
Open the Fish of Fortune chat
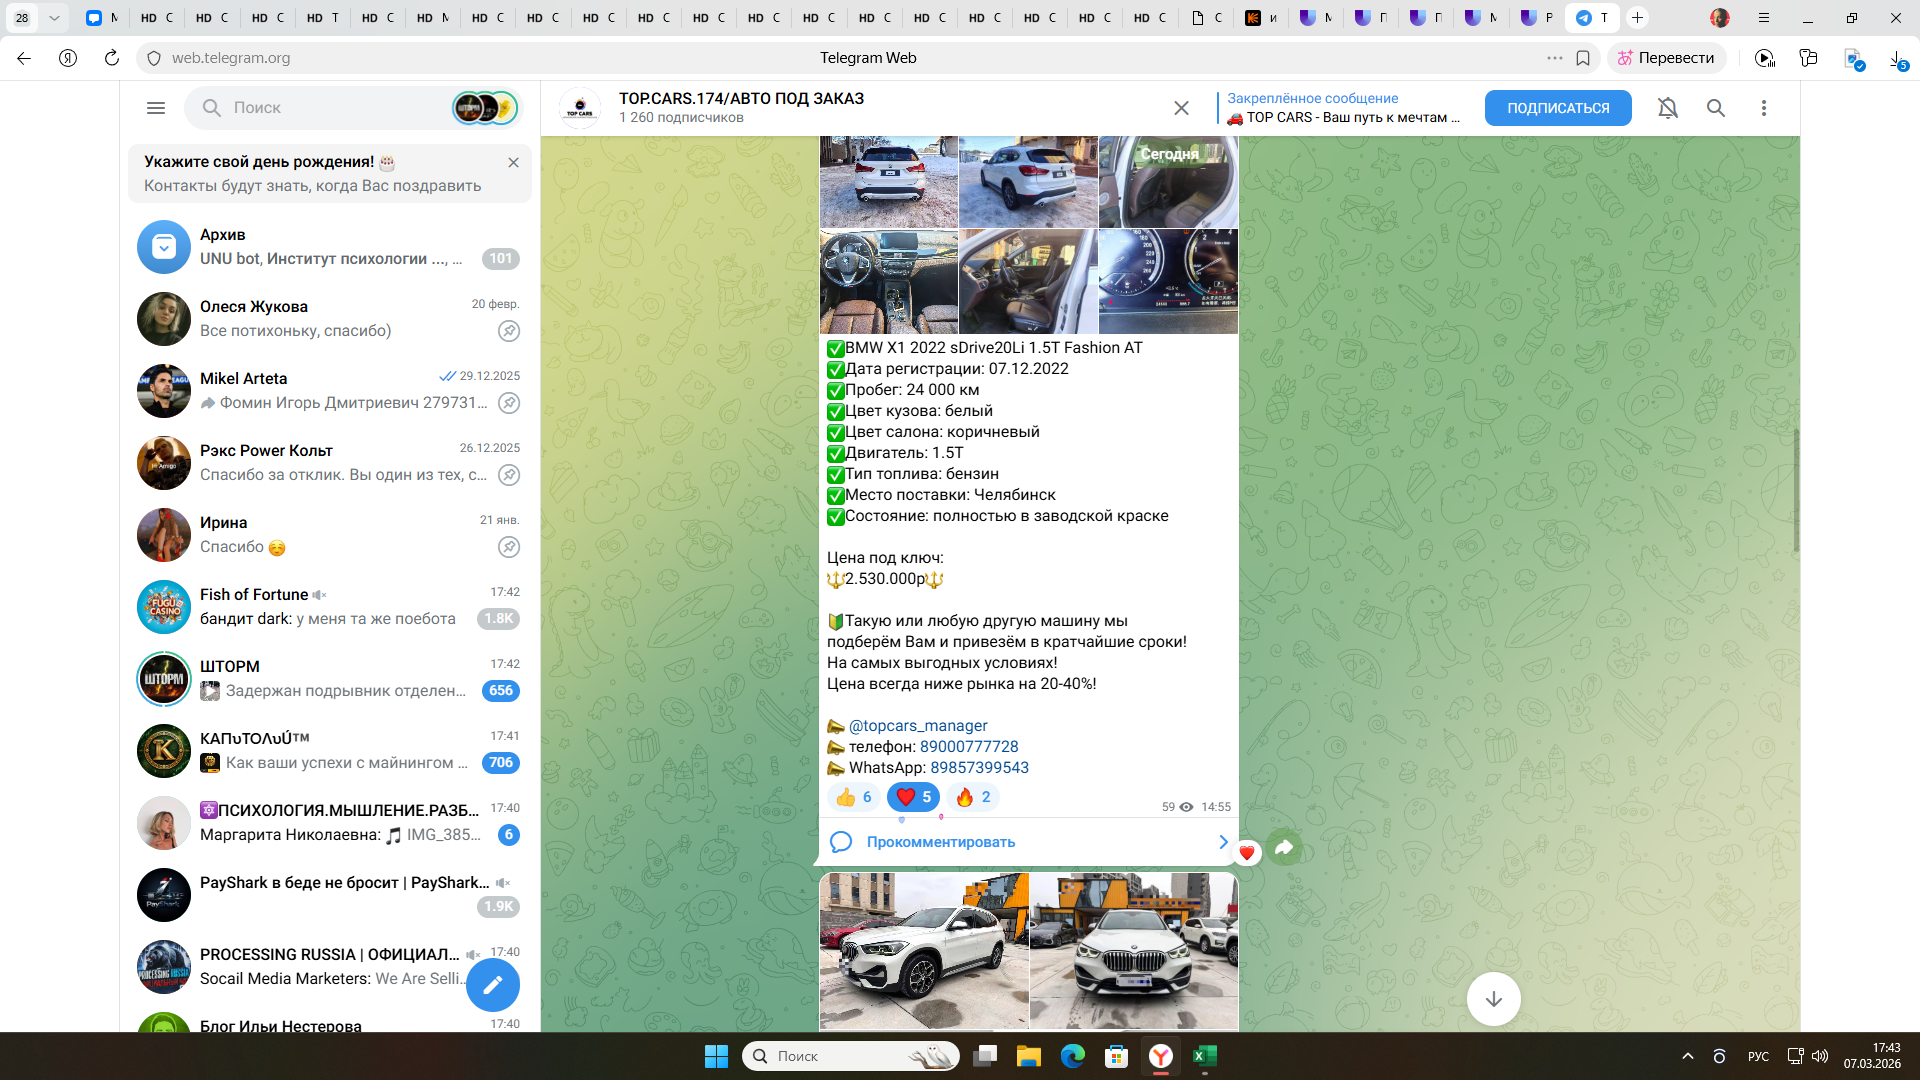point(330,606)
